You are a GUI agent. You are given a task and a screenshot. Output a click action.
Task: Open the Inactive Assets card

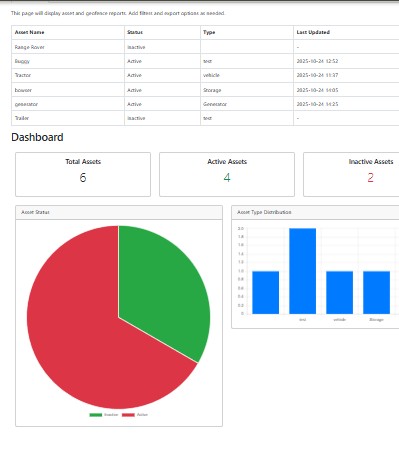[x=351, y=175]
